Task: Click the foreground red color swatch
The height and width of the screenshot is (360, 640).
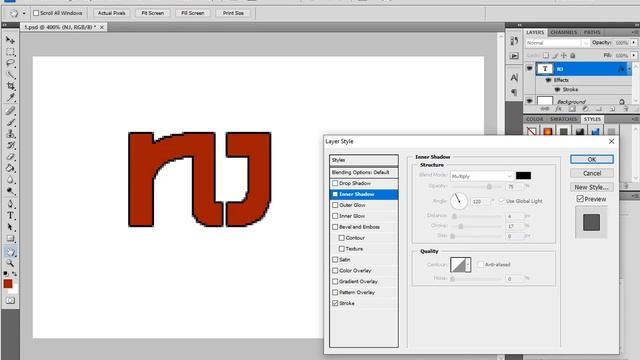Action: [x=8, y=284]
